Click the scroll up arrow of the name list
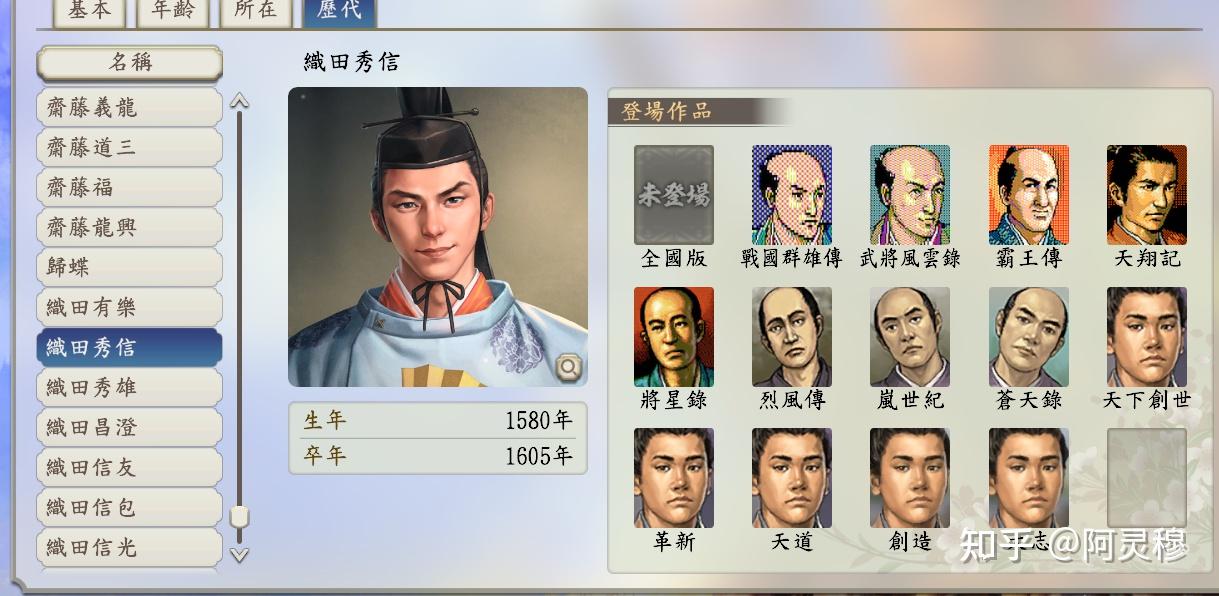Screen dimensions: 1219x596 pyautogui.click(x=239, y=101)
